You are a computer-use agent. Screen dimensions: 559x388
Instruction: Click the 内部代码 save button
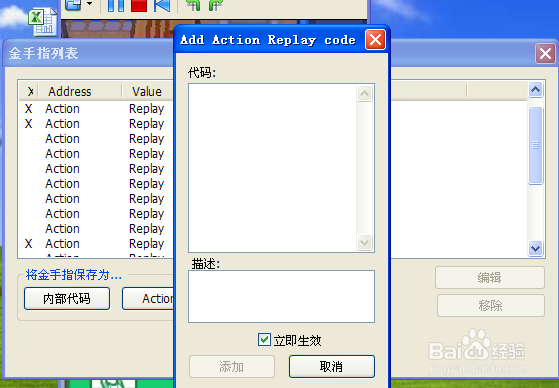(67, 298)
